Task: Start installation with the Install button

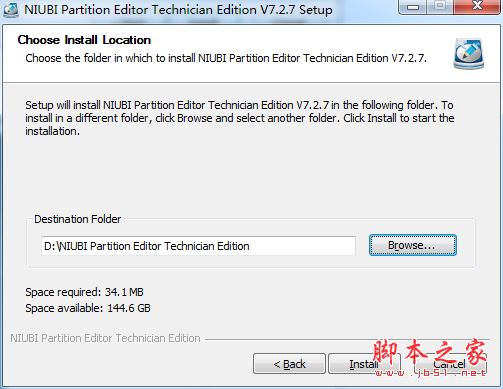Action: pyautogui.click(x=363, y=364)
